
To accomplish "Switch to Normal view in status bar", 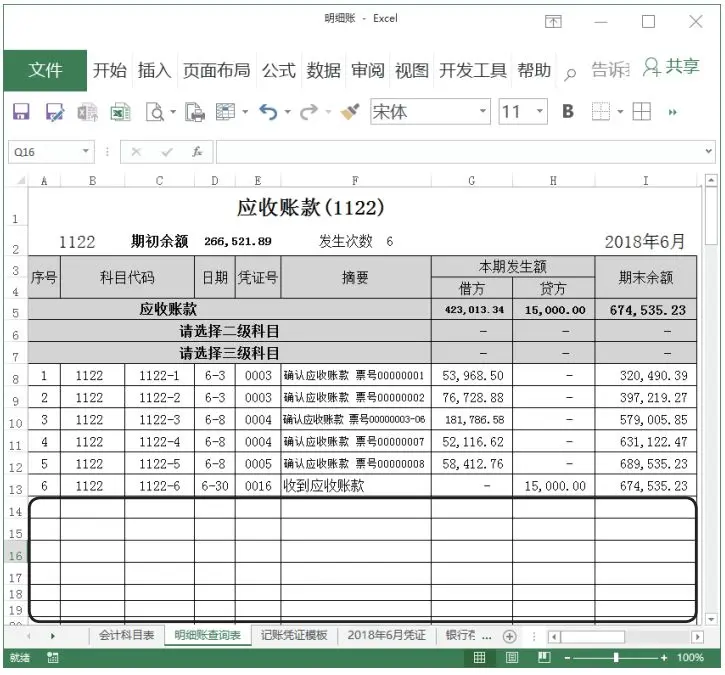I will click(x=479, y=657).
